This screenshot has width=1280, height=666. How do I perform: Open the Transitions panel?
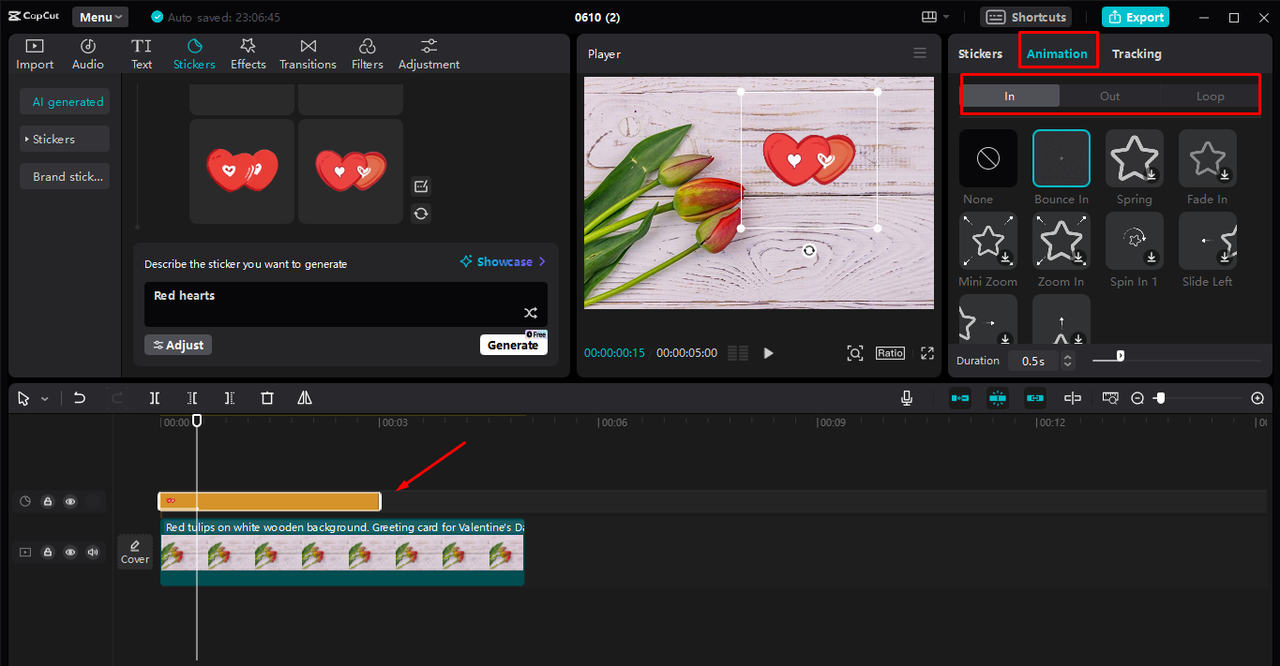tap(308, 54)
